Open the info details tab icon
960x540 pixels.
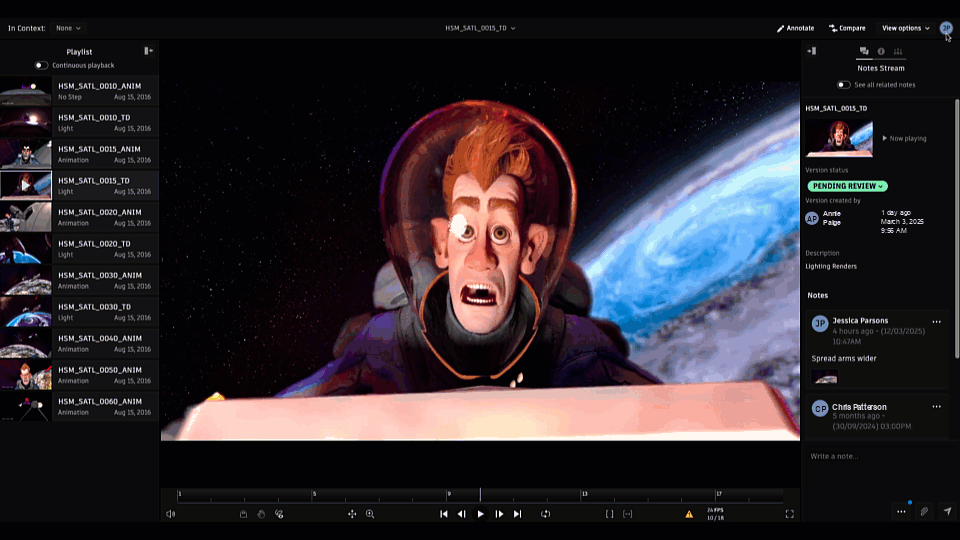[881, 51]
